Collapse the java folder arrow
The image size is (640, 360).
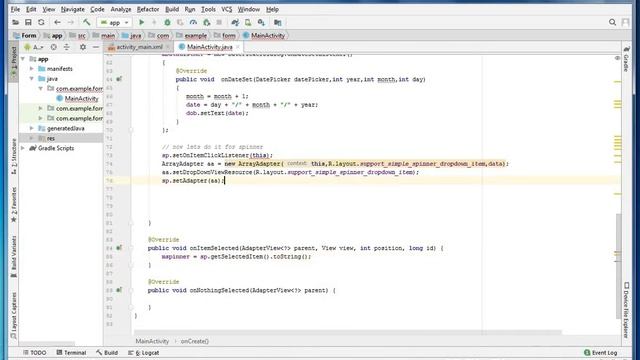(x=31, y=79)
